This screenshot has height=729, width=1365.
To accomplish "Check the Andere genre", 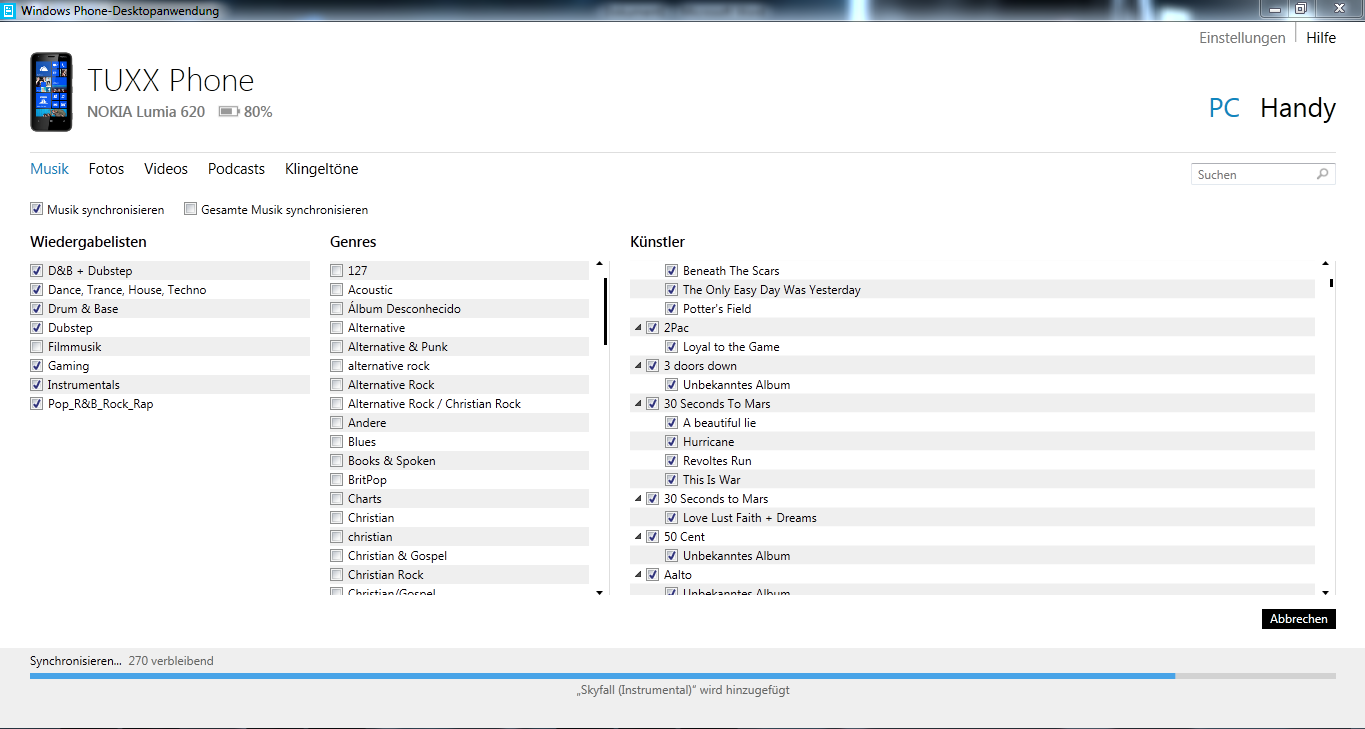I will 337,423.
